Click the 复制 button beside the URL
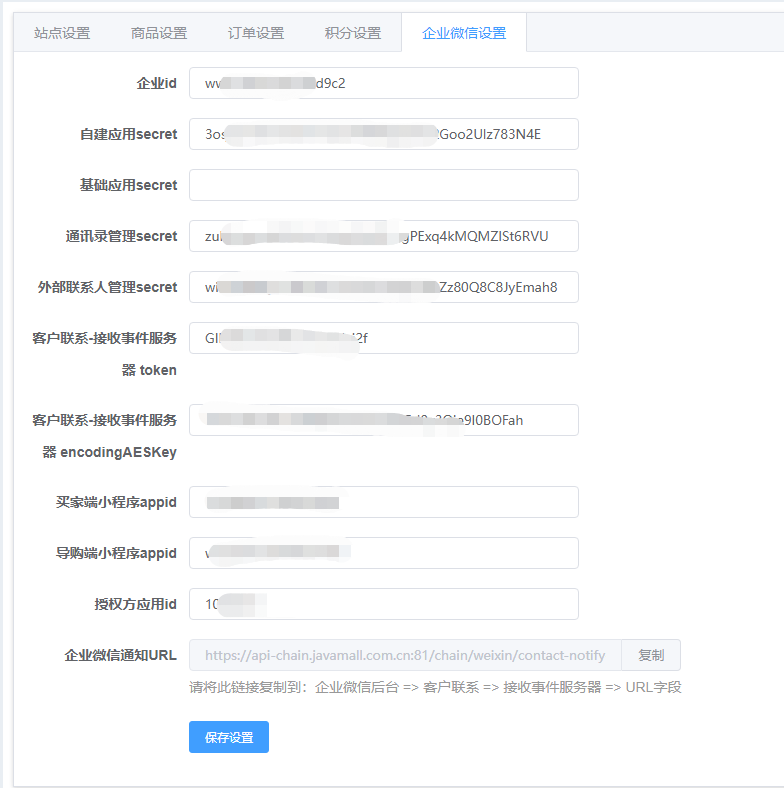The image size is (784, 788). coord(651,655)
